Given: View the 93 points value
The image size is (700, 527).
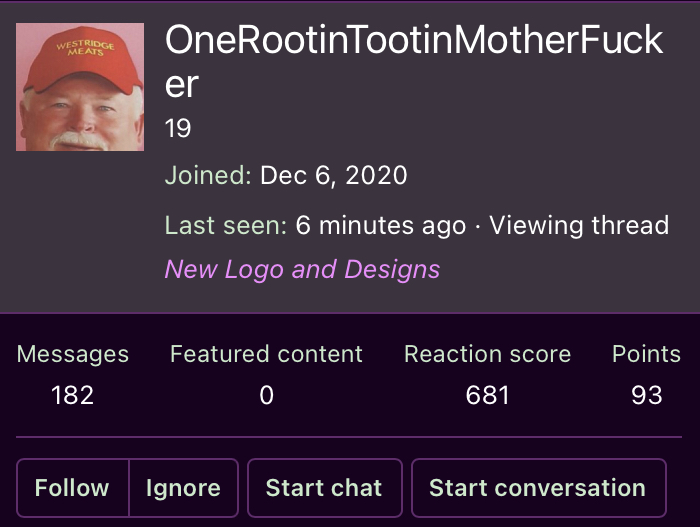Looking at the screenshot, I should 646,395.
